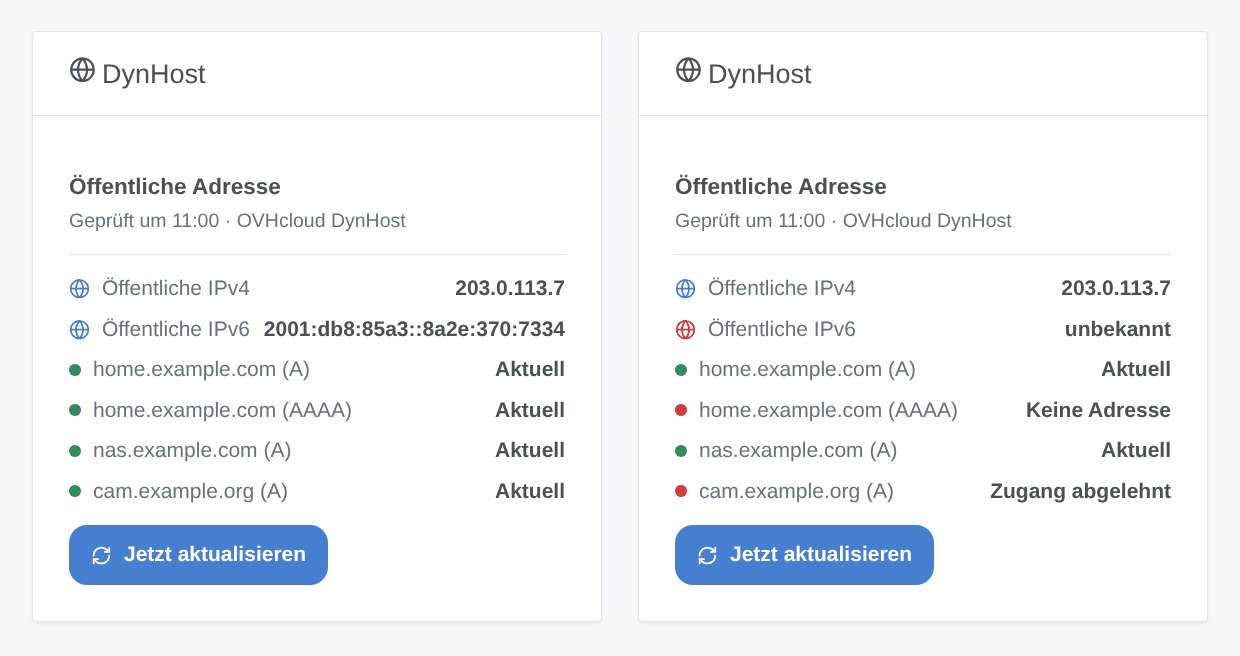
Task: Click red status dot for cam.example.org in right card
Action: click(x=681, y=491)
